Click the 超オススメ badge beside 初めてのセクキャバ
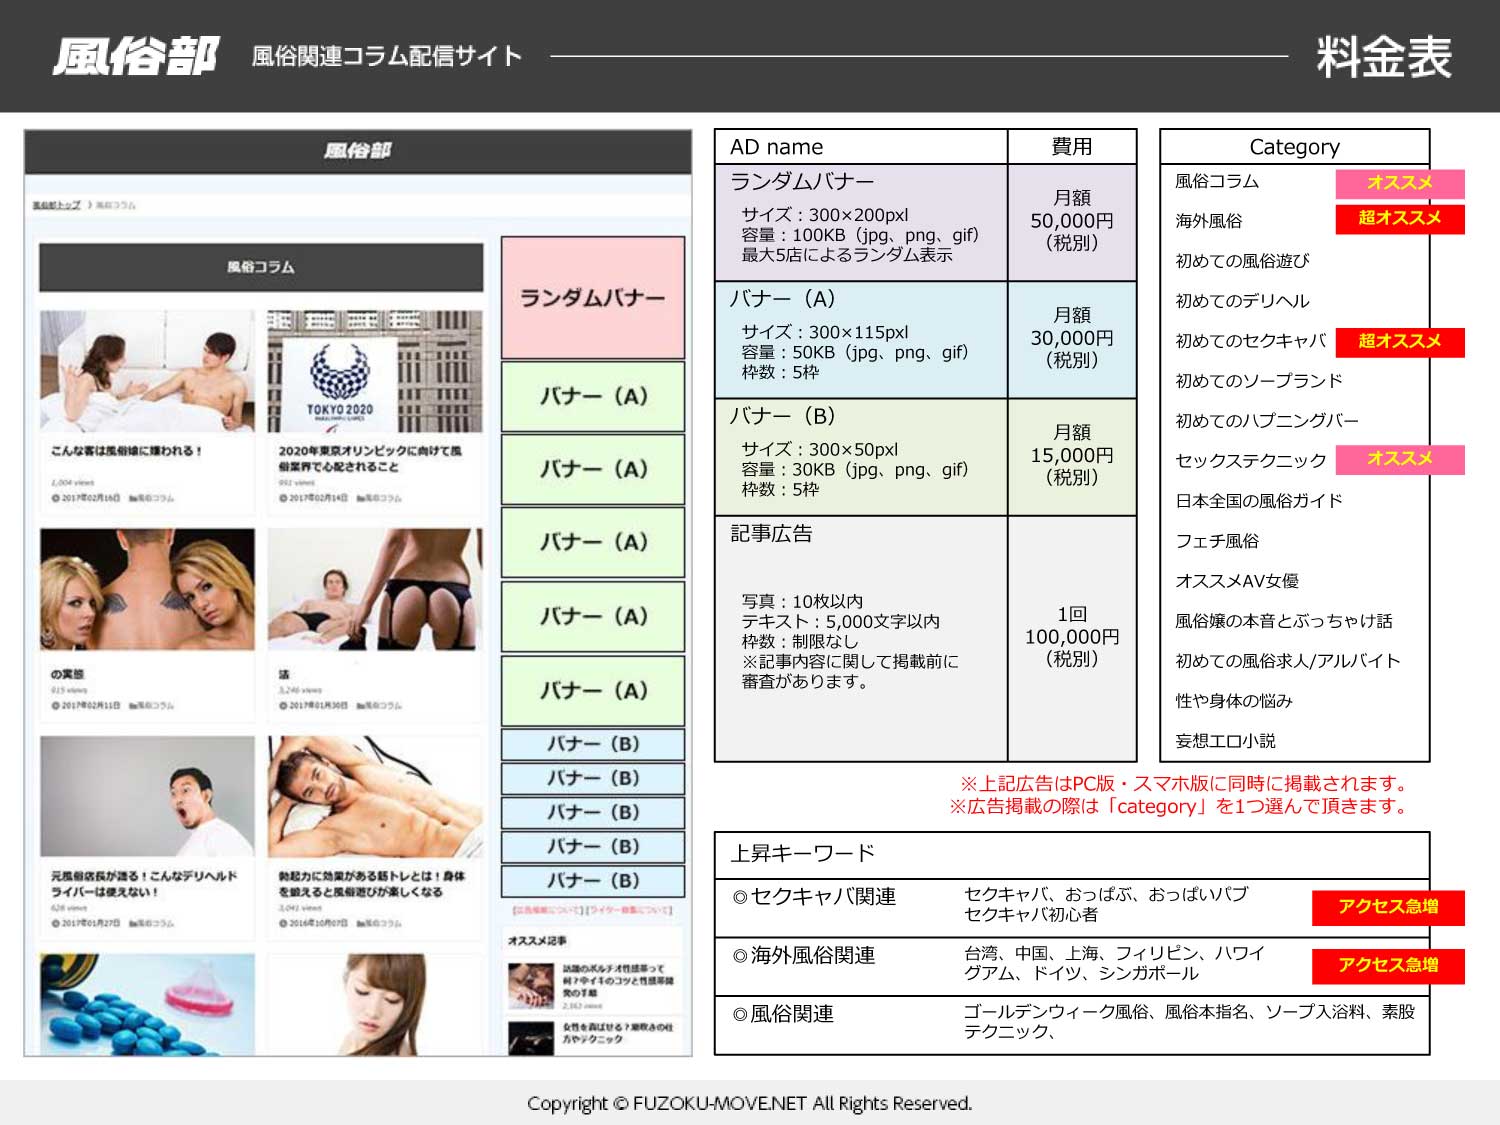1500x1125 pixels. (1399, 341)
